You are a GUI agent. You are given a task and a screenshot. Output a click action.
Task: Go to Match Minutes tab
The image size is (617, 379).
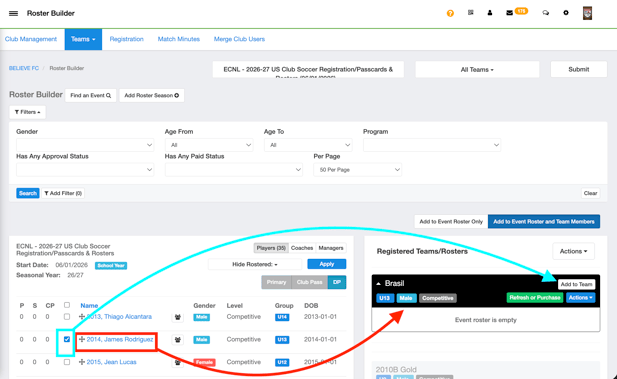coord(179,39)
